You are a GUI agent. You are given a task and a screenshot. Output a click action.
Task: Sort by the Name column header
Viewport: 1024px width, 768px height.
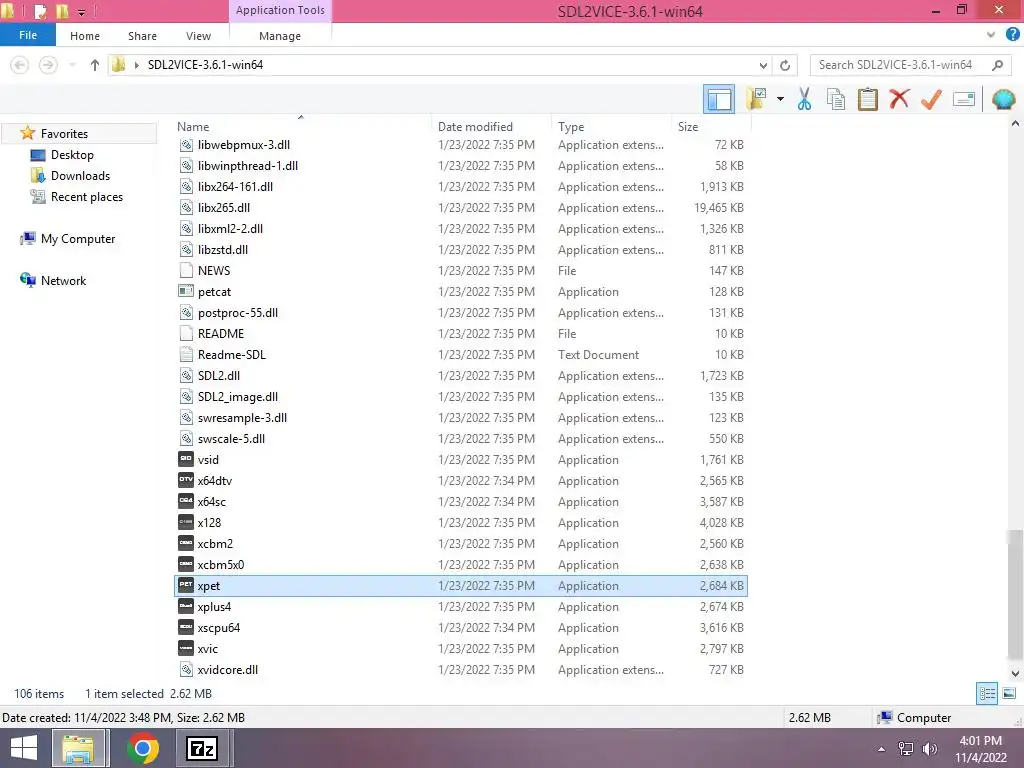[193, 127]
